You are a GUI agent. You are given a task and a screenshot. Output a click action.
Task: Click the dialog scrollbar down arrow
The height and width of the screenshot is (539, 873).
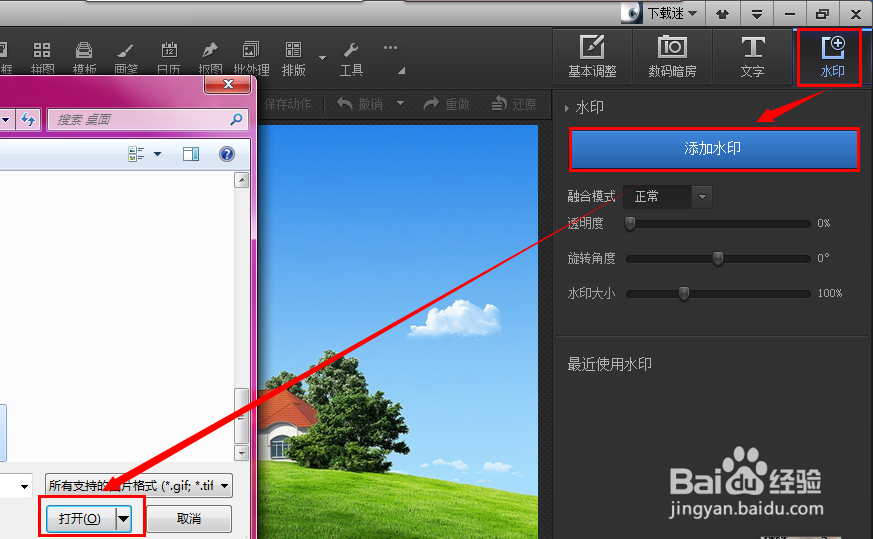coord(242,453)
